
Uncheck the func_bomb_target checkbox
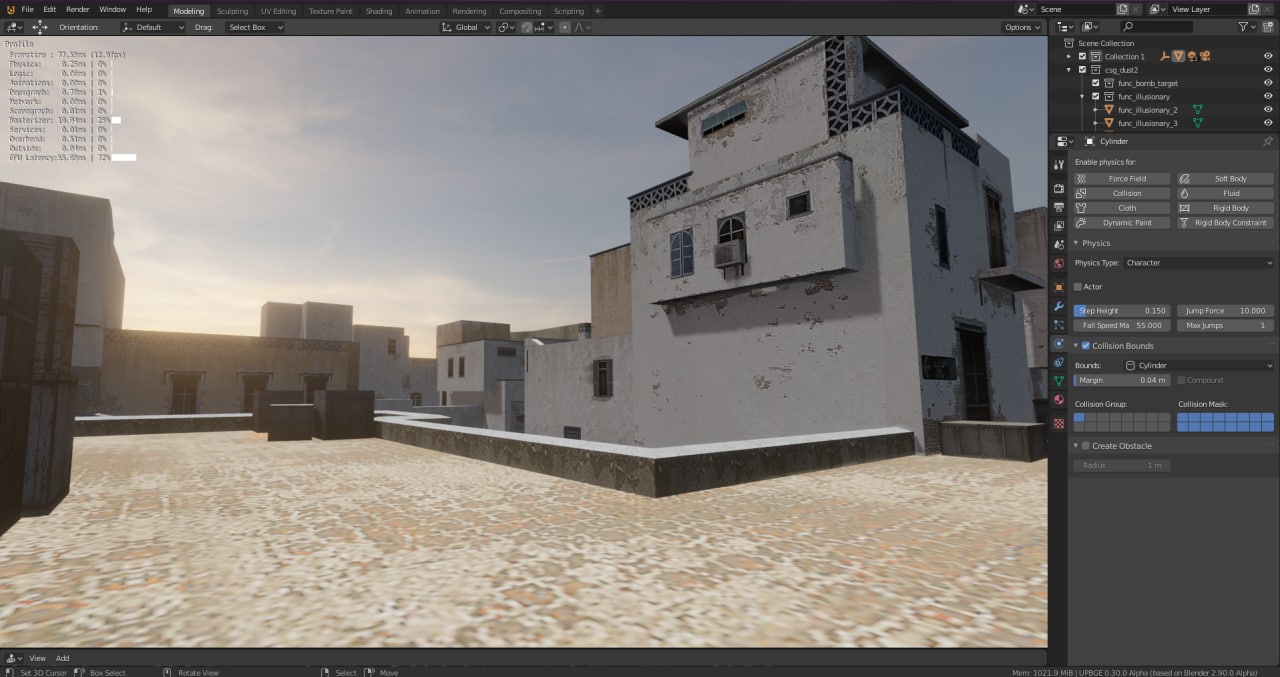coord(1096,83)
